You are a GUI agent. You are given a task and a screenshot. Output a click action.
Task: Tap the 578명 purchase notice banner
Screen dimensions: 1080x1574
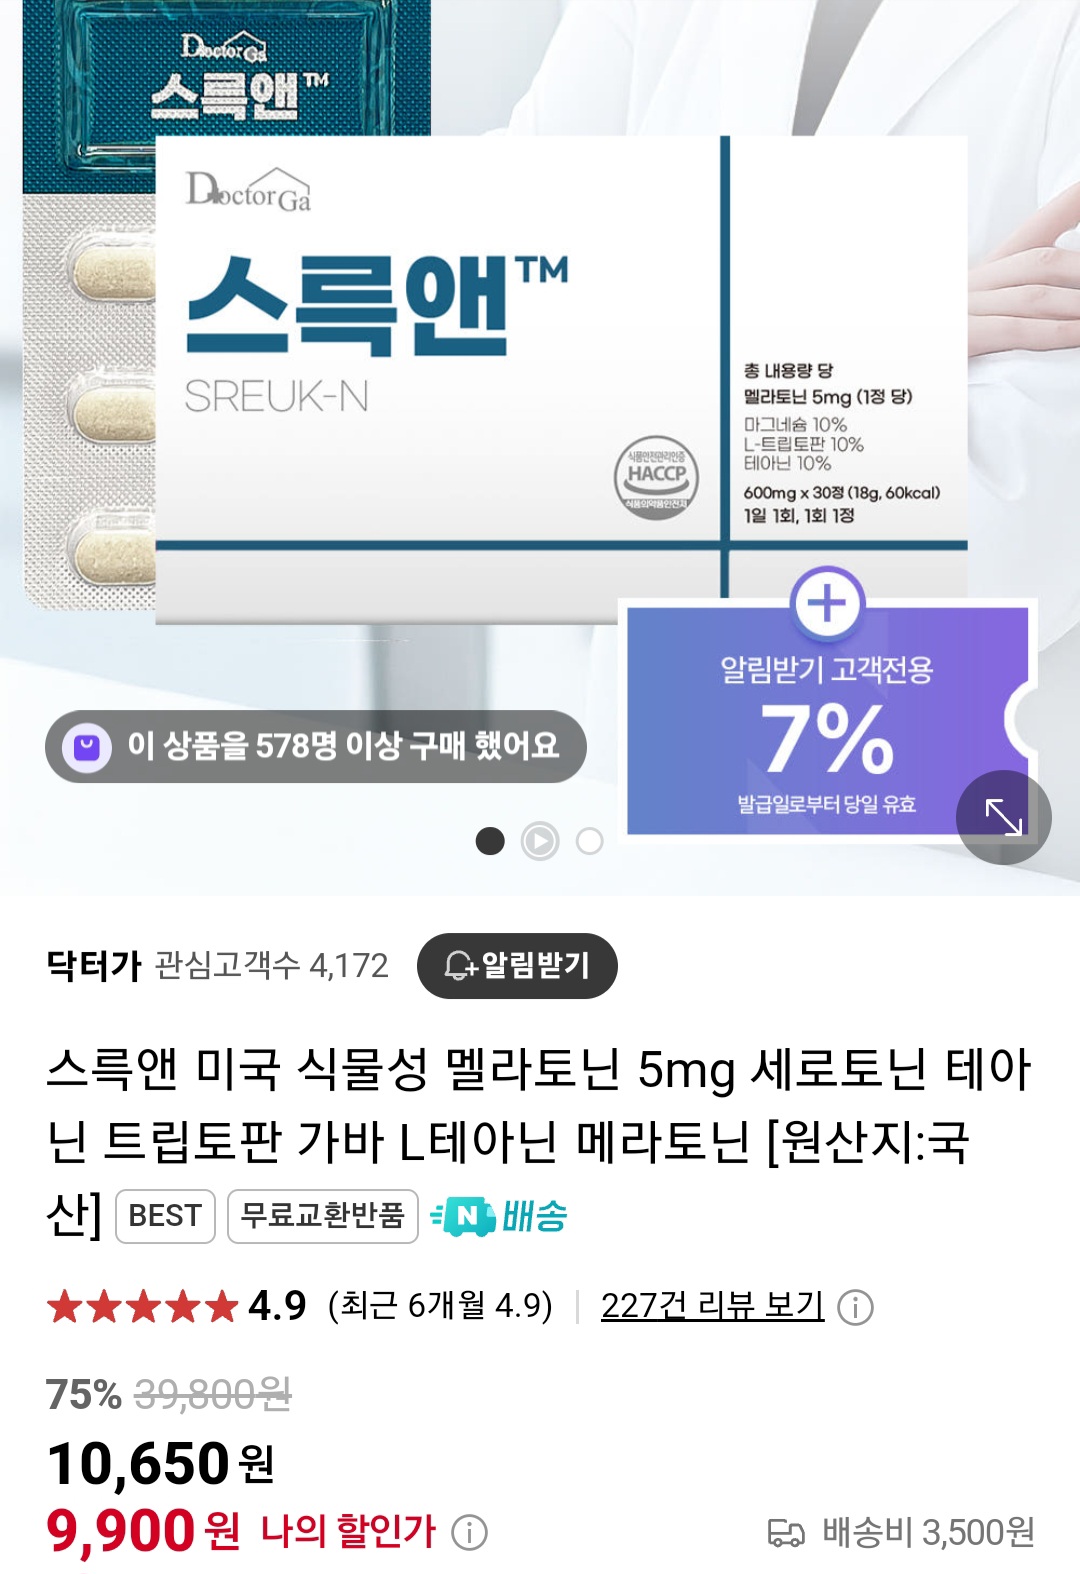315,746
